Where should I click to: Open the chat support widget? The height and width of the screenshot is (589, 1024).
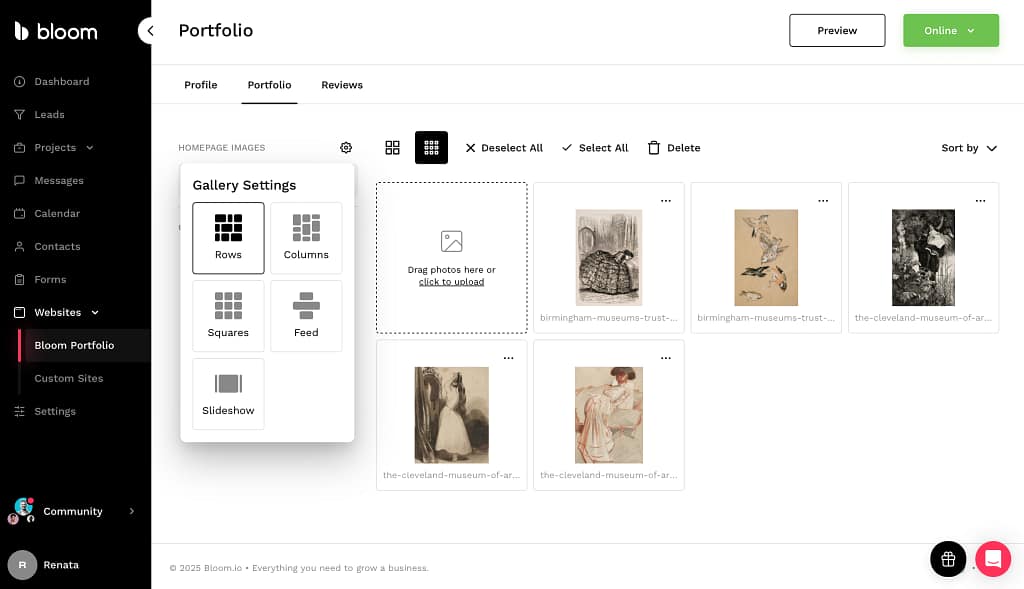993,559
